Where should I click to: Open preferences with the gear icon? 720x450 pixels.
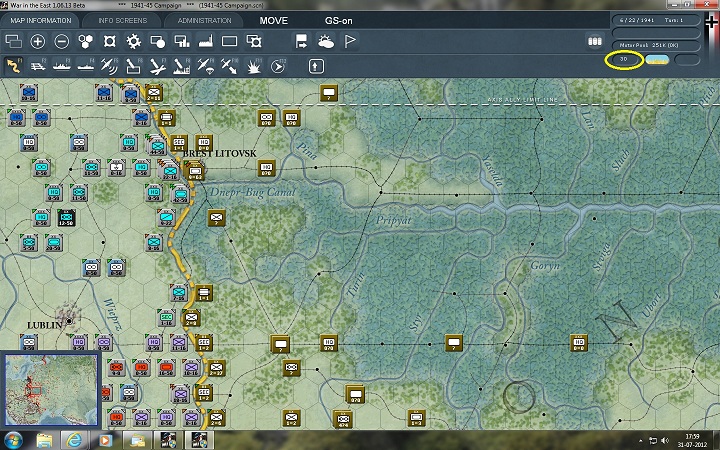coord(134,42)
